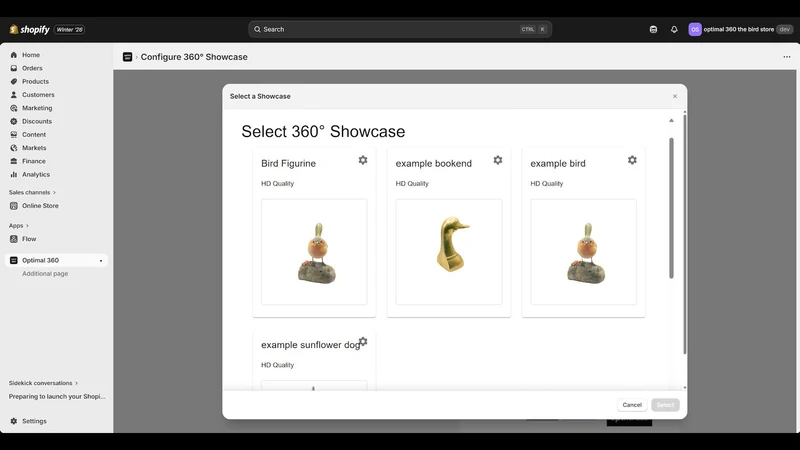This screenshot has height=450, width=800.
Task: Click the Finance bank icon
Action: click(x=14, y=161)
